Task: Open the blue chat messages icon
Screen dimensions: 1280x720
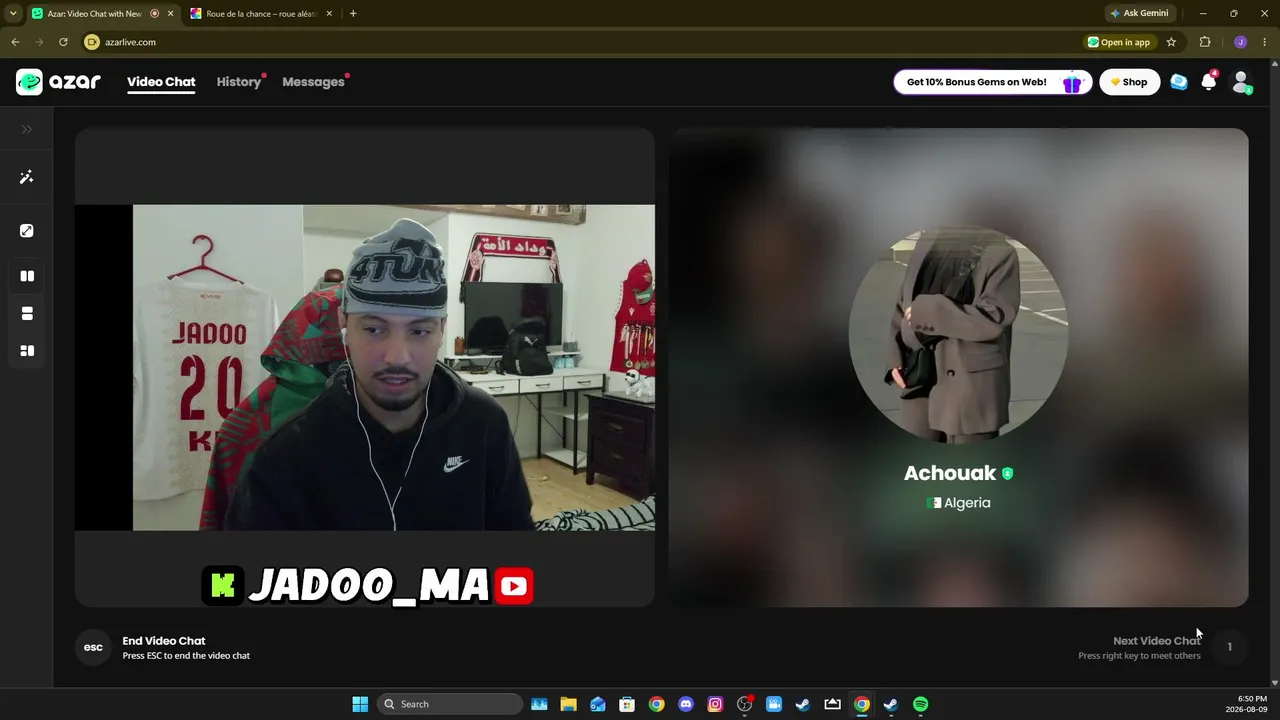Action: click(x=1179, y=82)
